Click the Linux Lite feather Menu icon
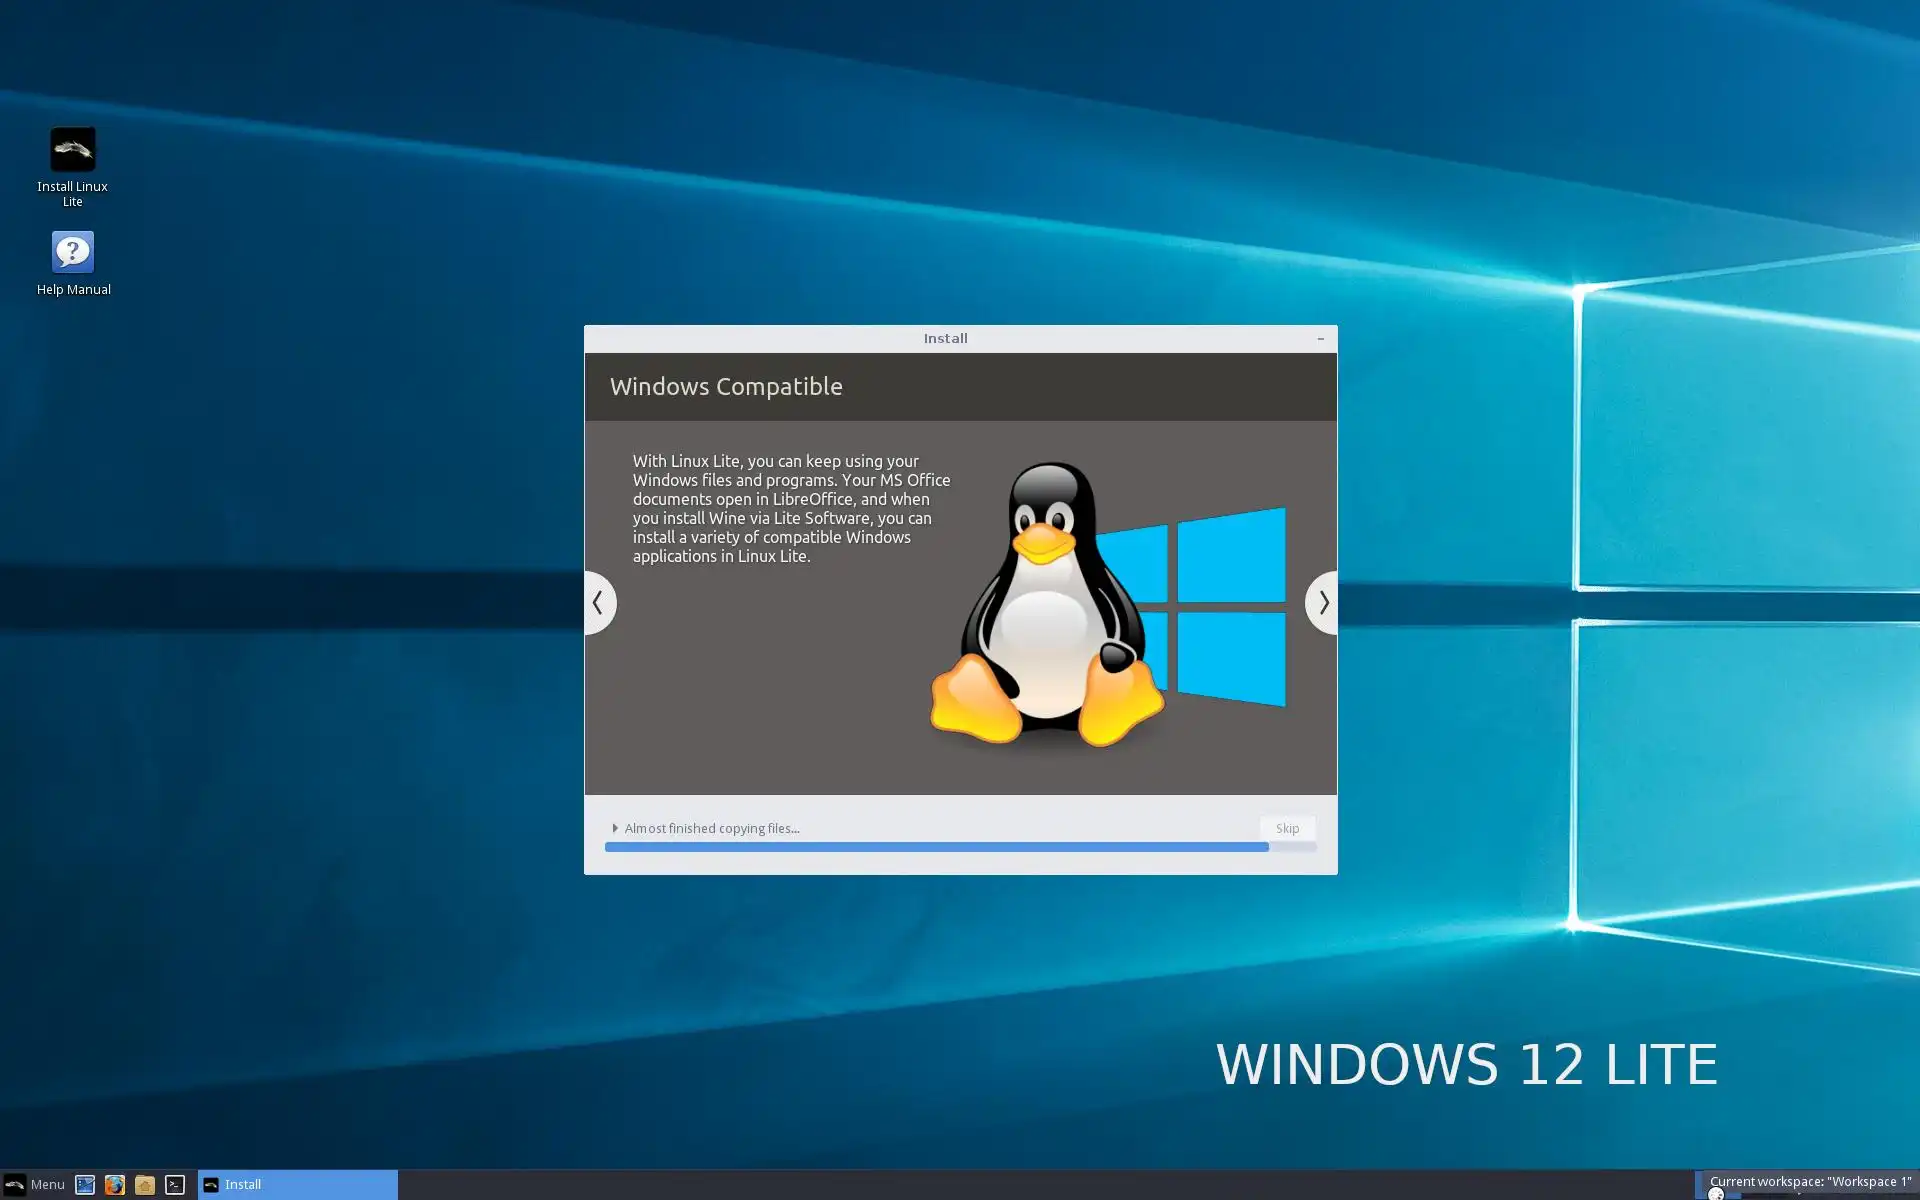 [x=15, y=1185]
